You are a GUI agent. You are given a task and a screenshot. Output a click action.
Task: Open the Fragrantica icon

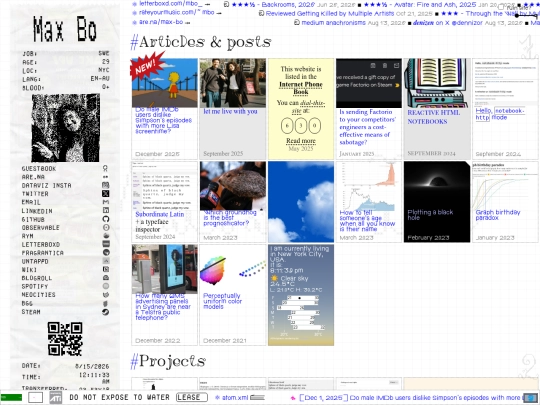(105, 252)
